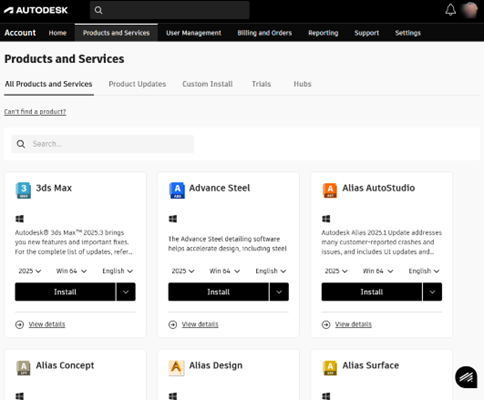
Task: Open the Support menu item
Action: 367,33
